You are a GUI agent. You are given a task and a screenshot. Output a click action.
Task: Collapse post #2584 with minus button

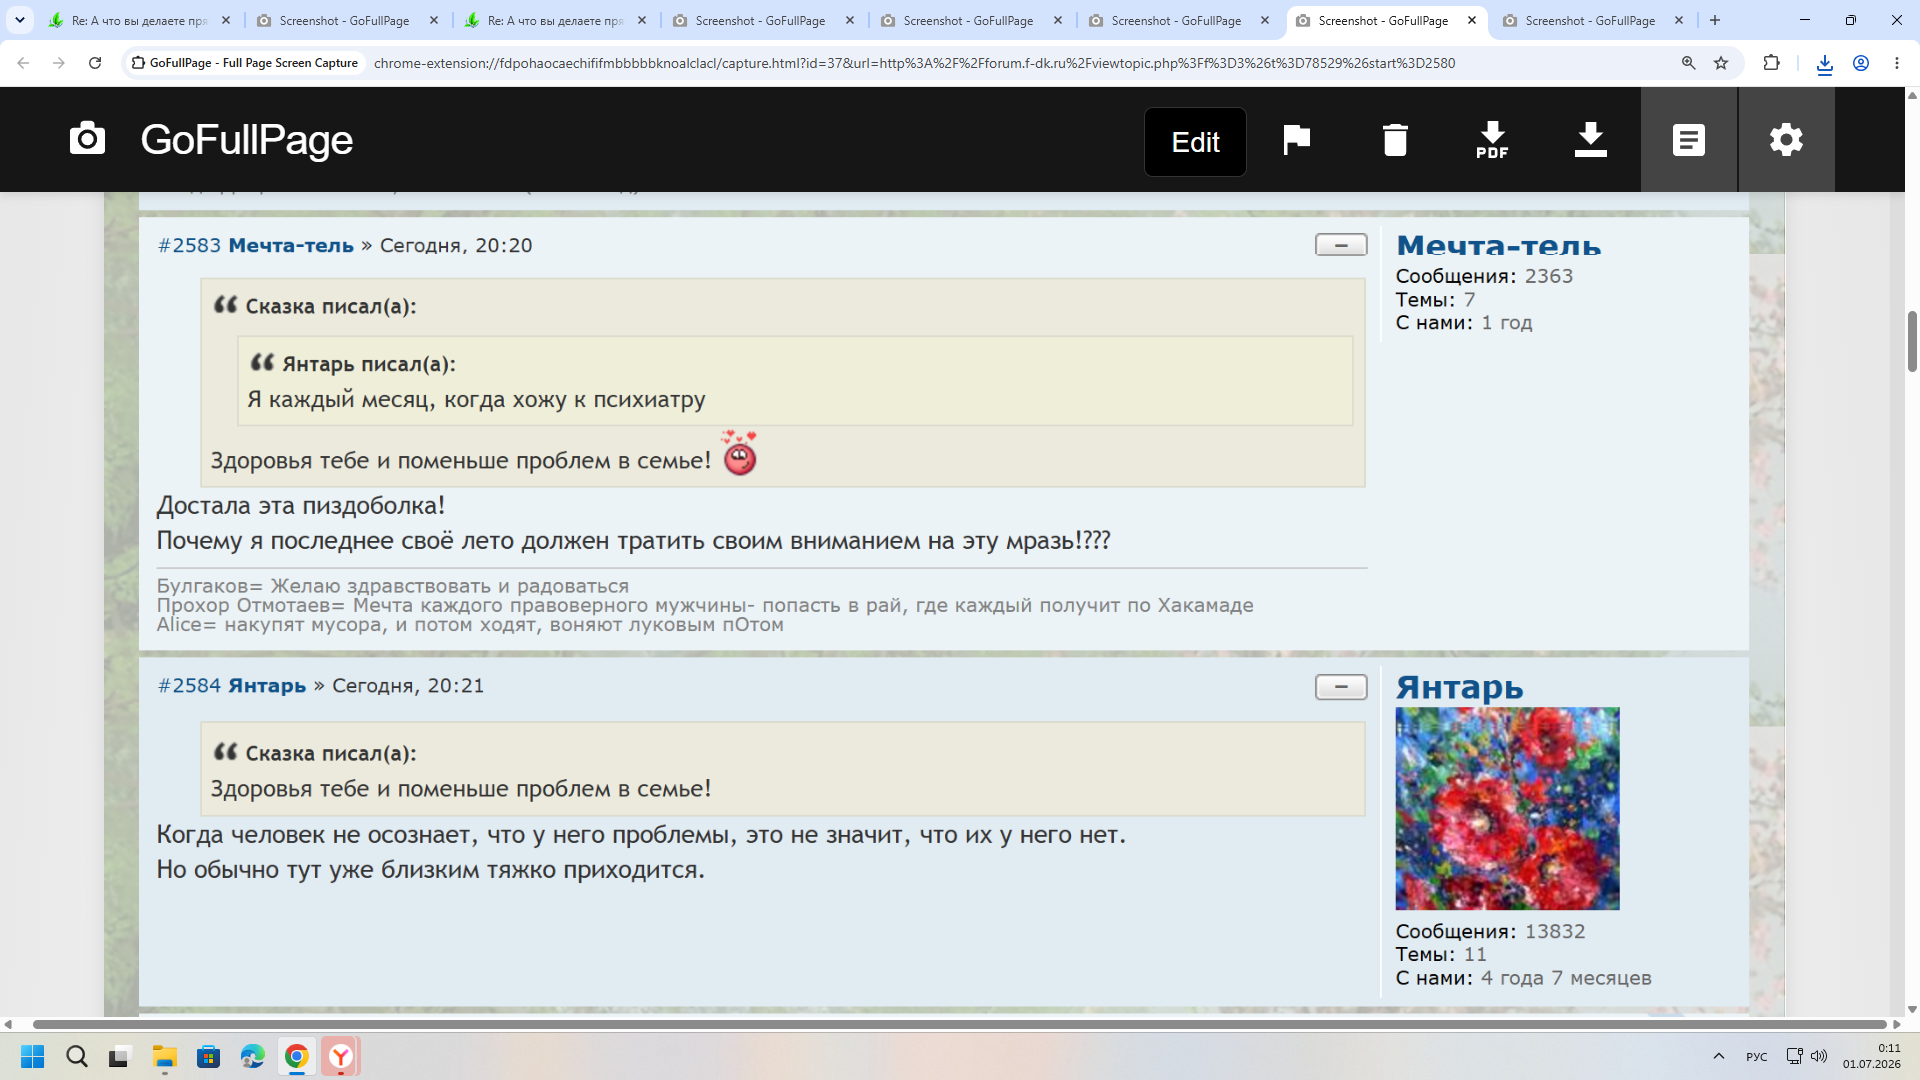(x=1341, y=687)
